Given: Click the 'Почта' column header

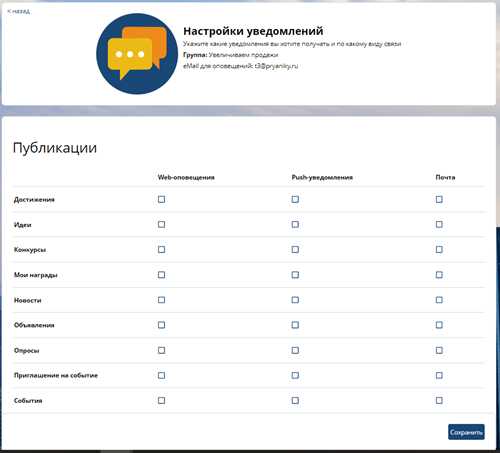Looking at the screenshot, I should tap(445, 177).
